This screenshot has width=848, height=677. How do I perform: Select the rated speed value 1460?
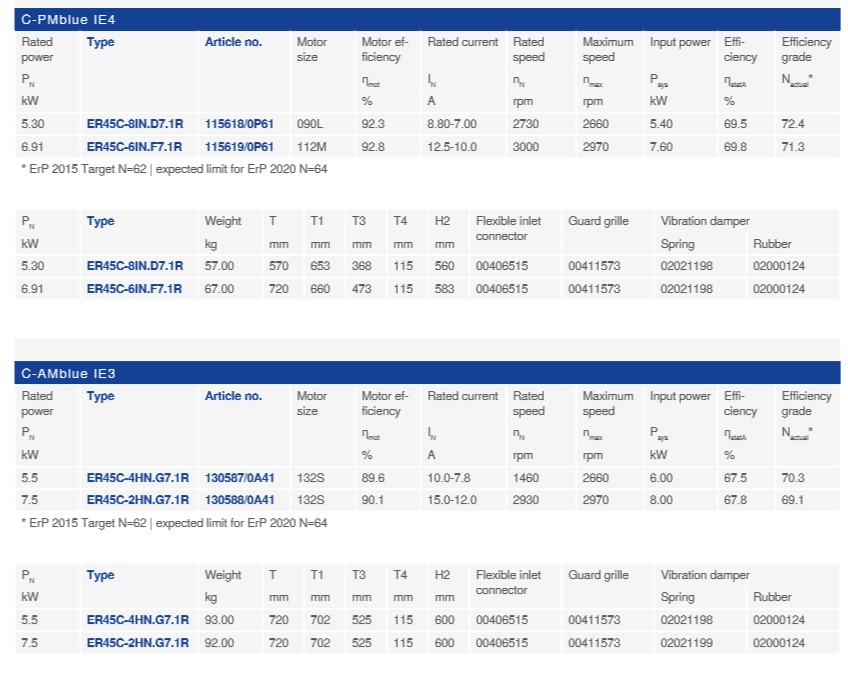click(526, 477)
